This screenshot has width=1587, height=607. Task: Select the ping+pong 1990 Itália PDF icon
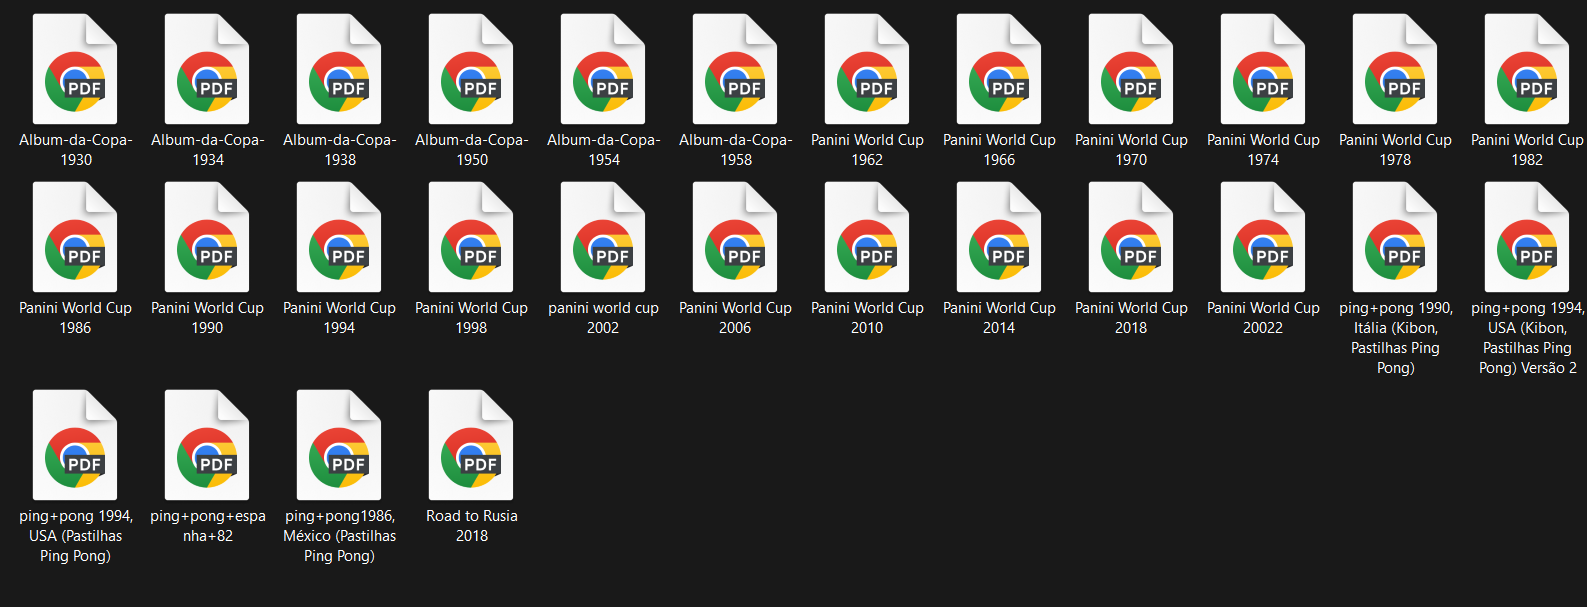(1395, 237)
